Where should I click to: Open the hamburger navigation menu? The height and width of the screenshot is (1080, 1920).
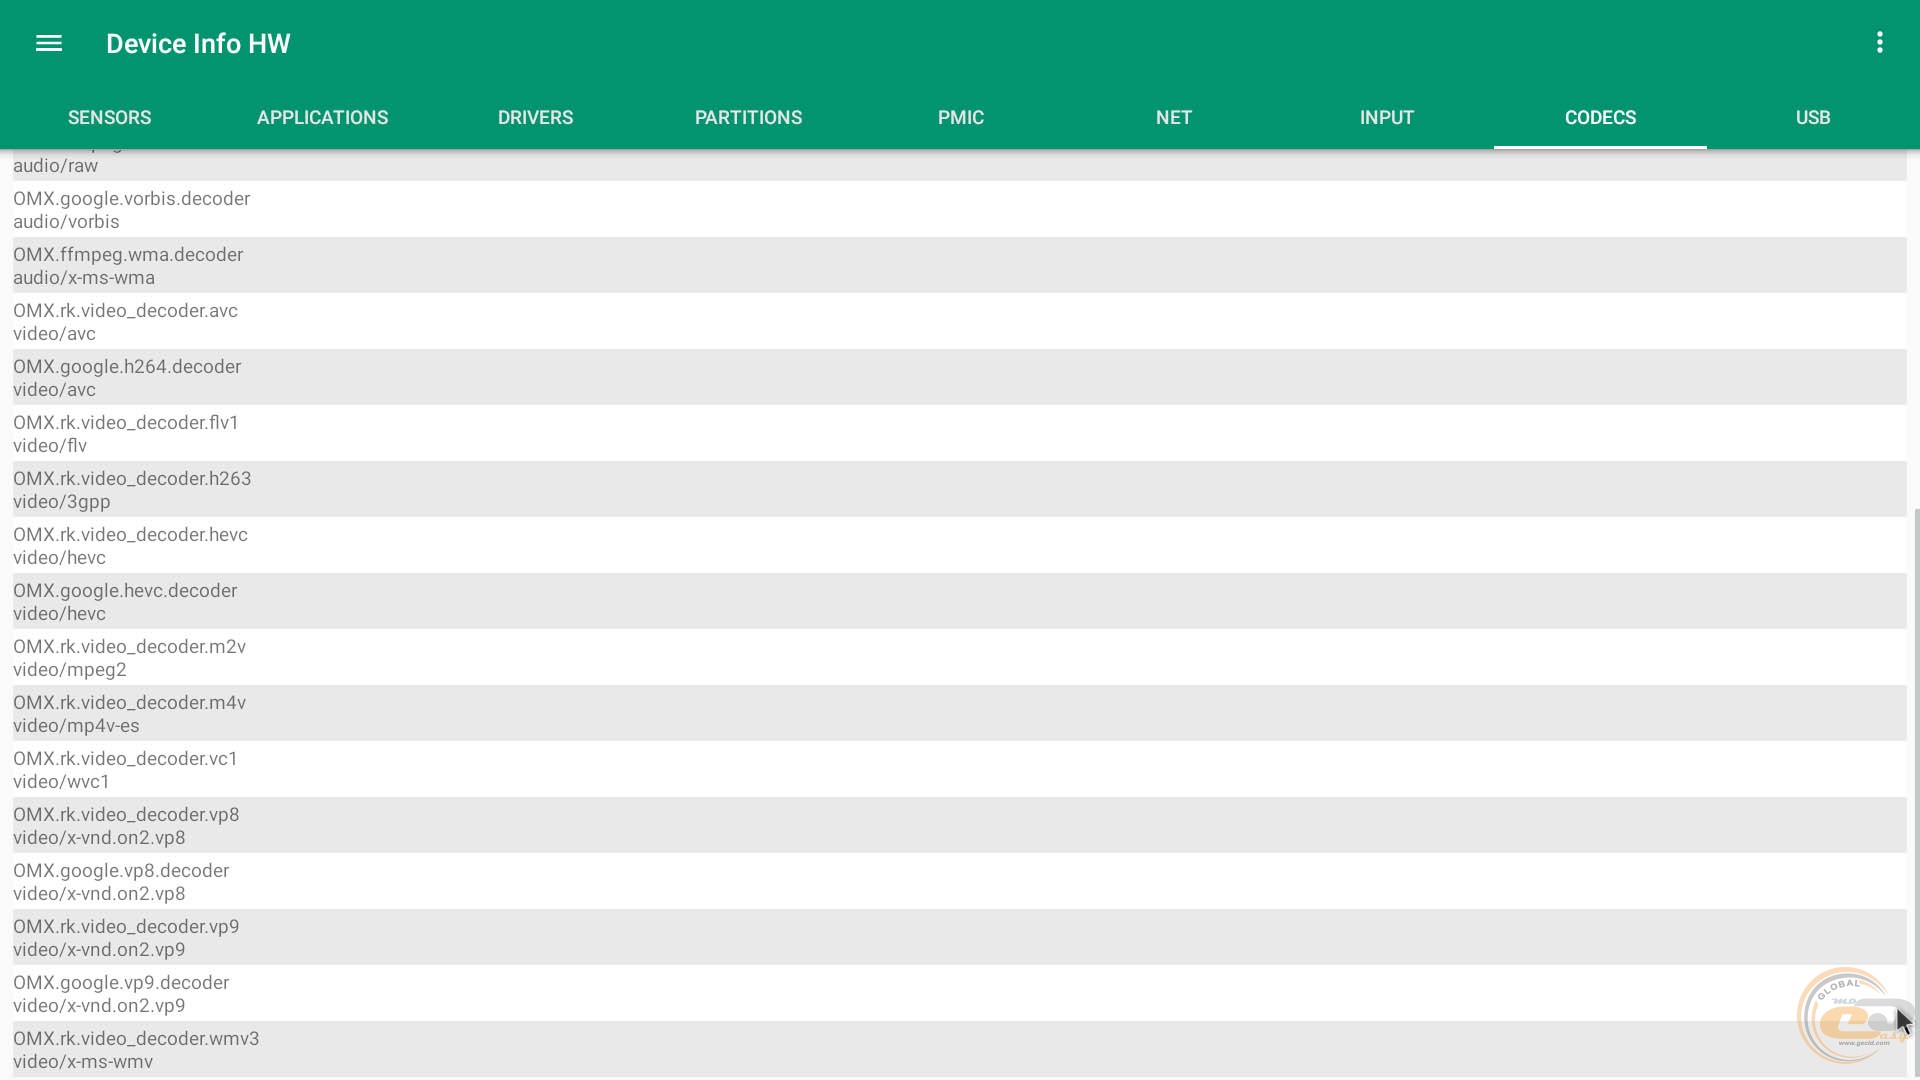click(49, 43)
